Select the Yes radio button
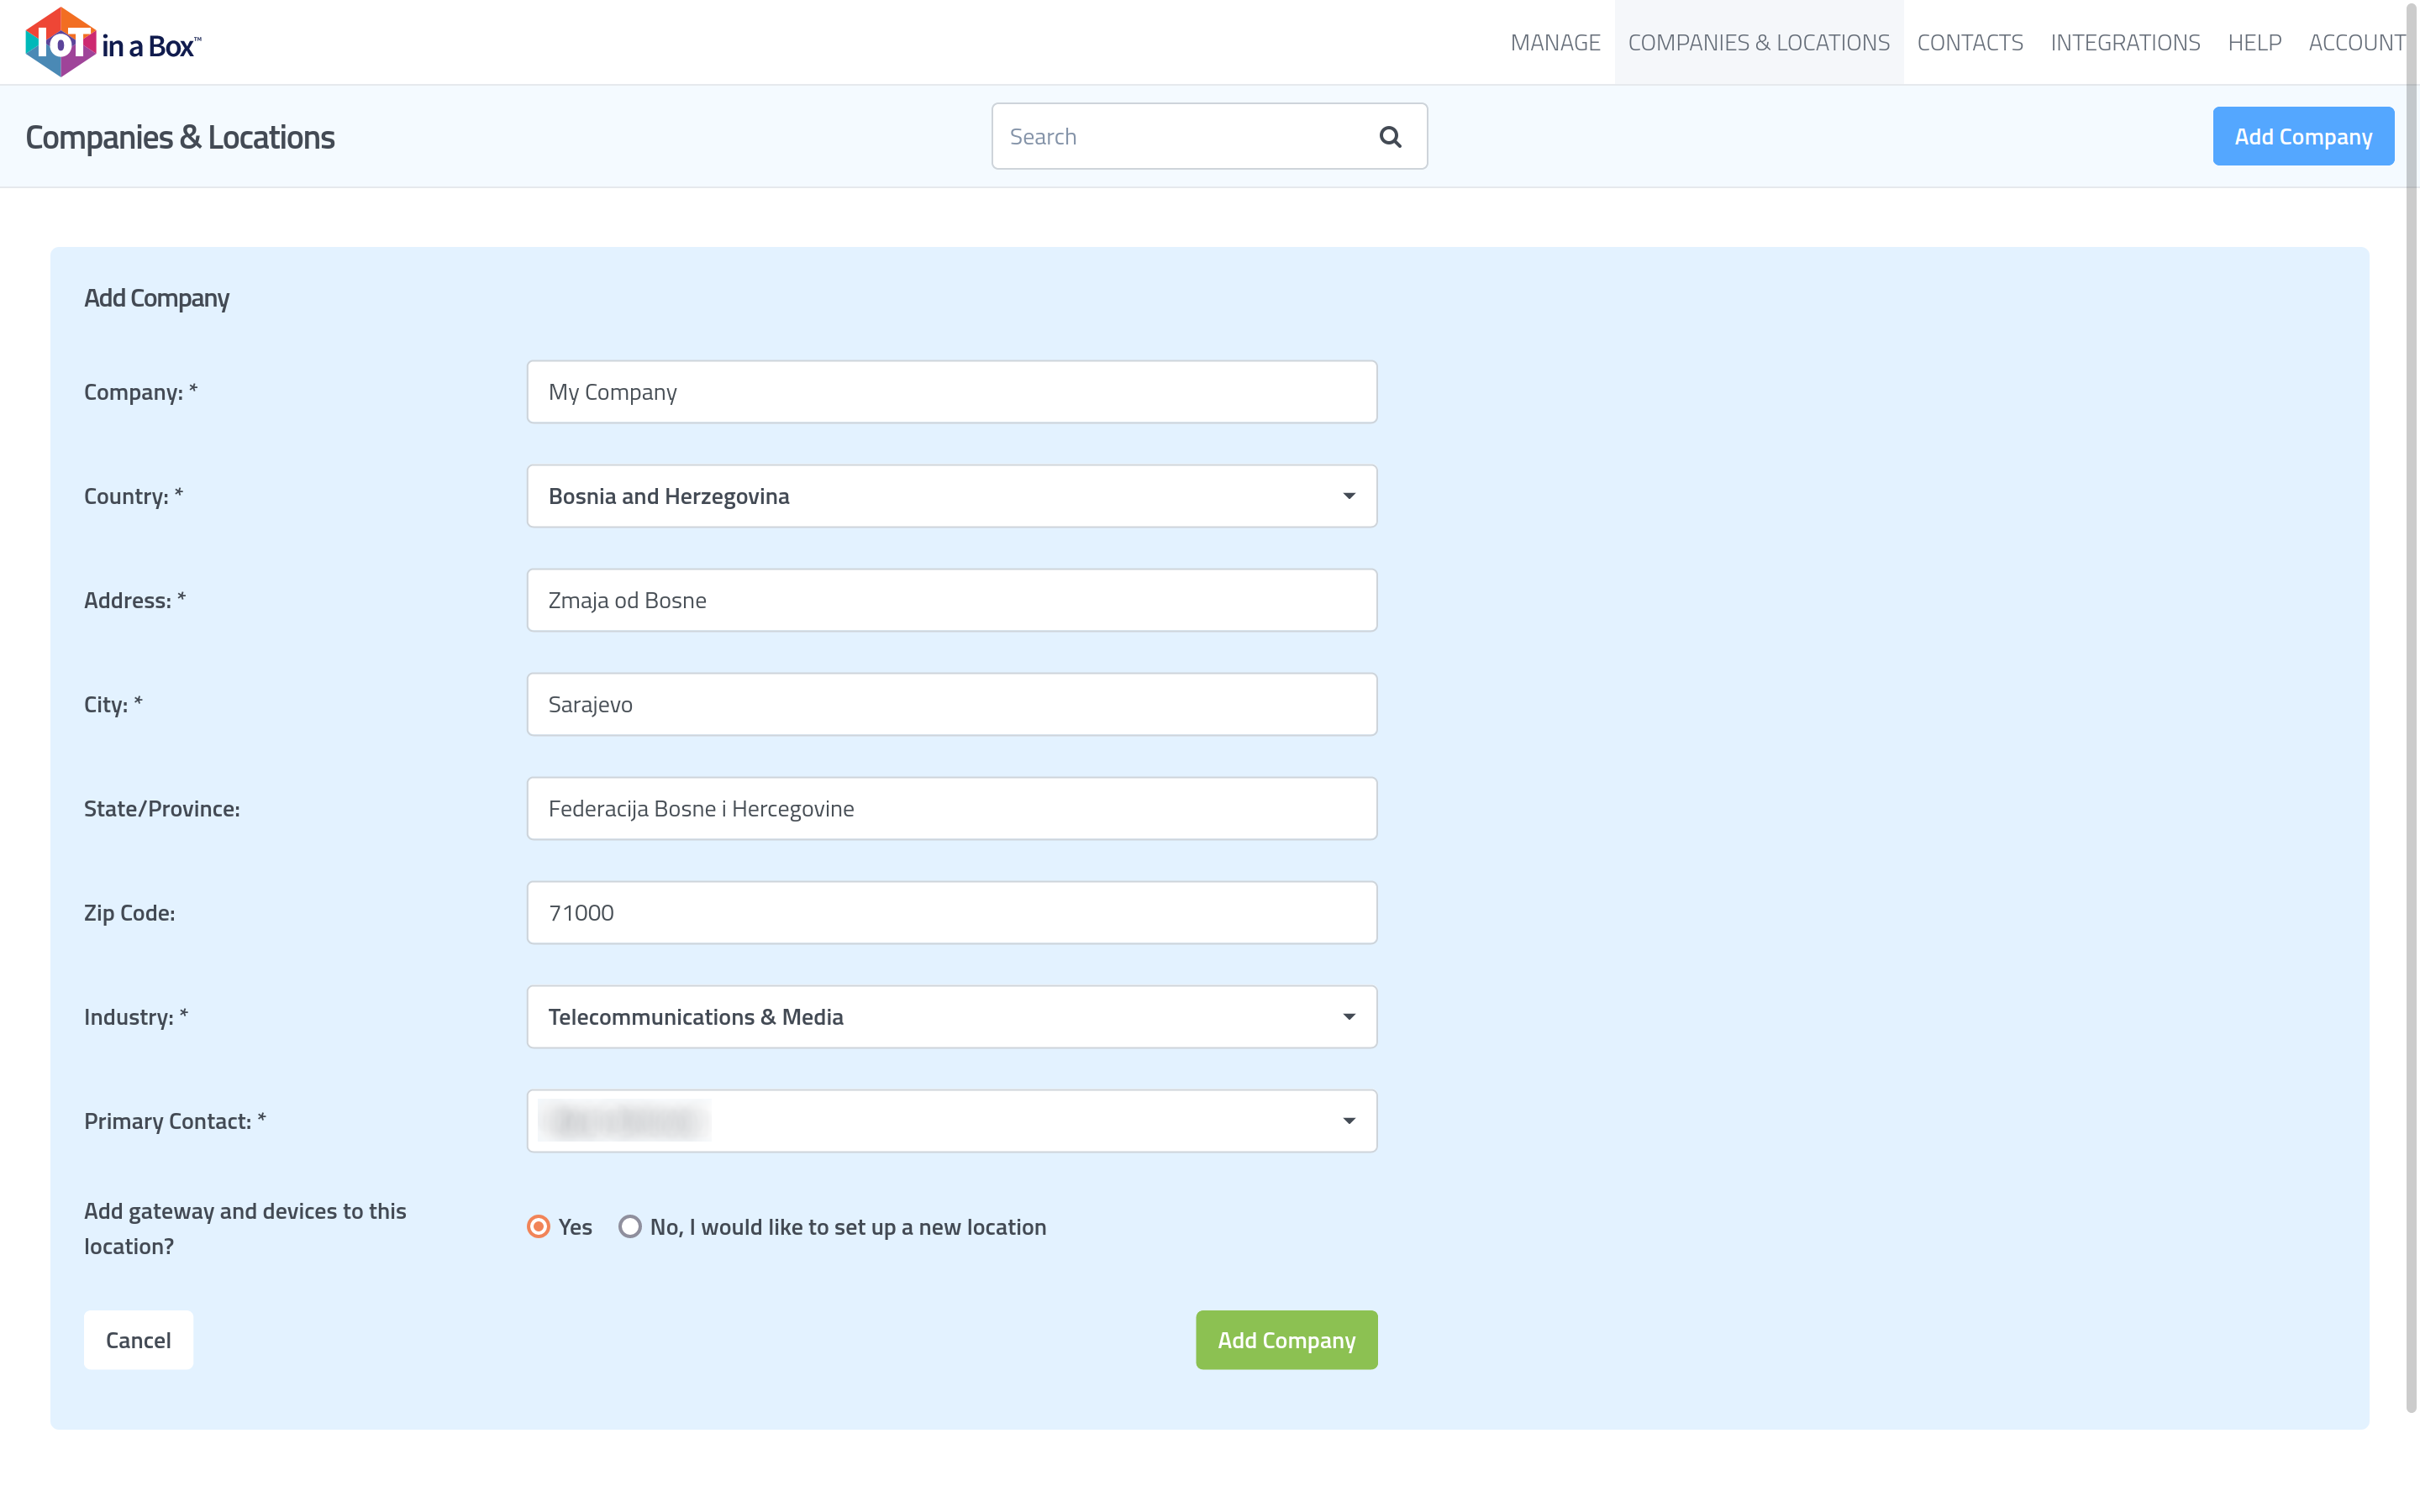Viewport: 2420px width, 1512px height. pyautogui.click(x=539, y=1226)
